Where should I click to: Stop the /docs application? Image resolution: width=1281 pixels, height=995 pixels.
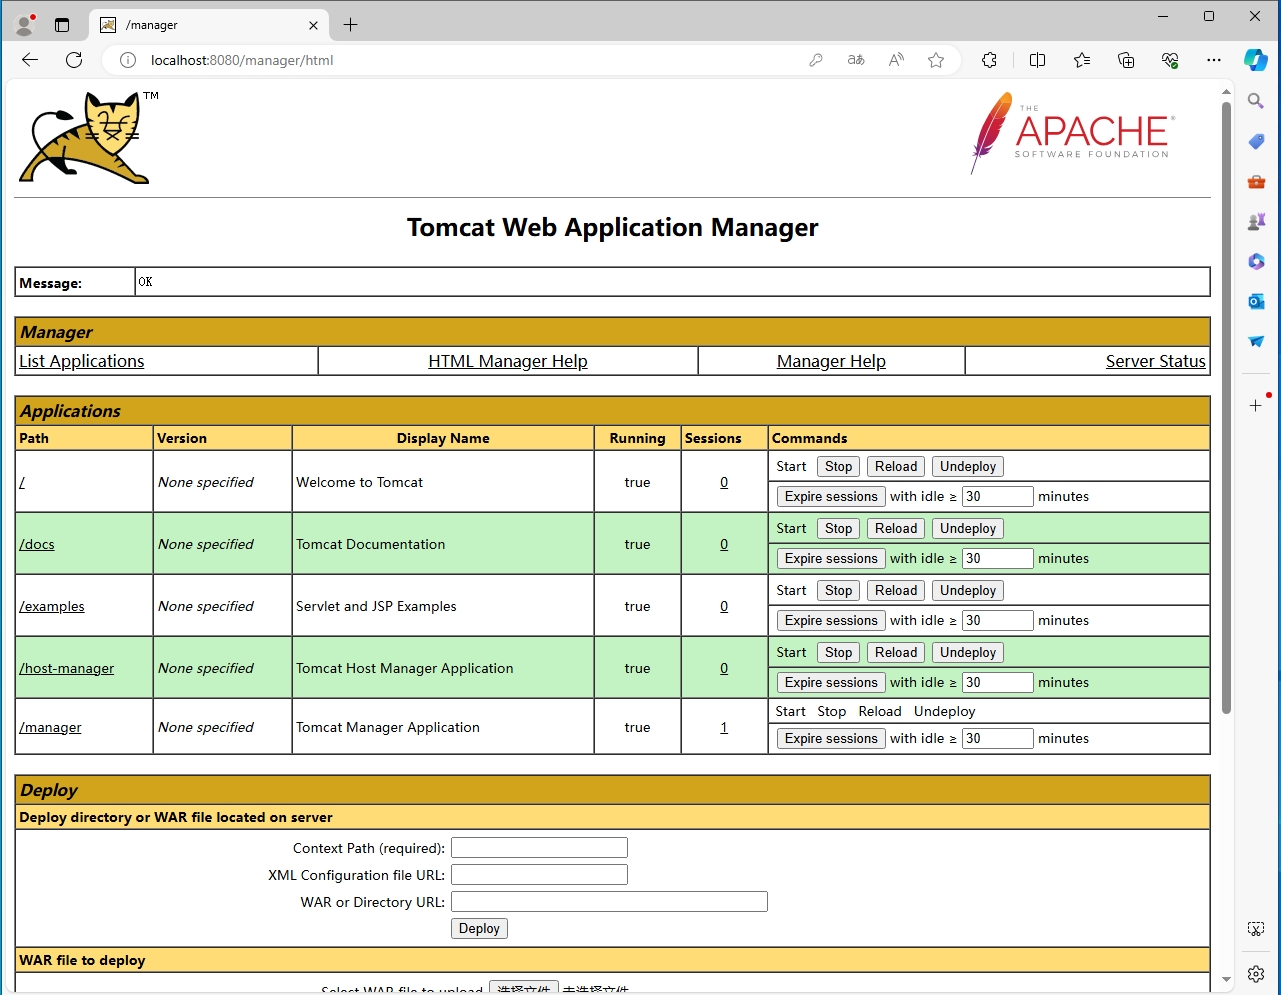[x=839, y=528]
